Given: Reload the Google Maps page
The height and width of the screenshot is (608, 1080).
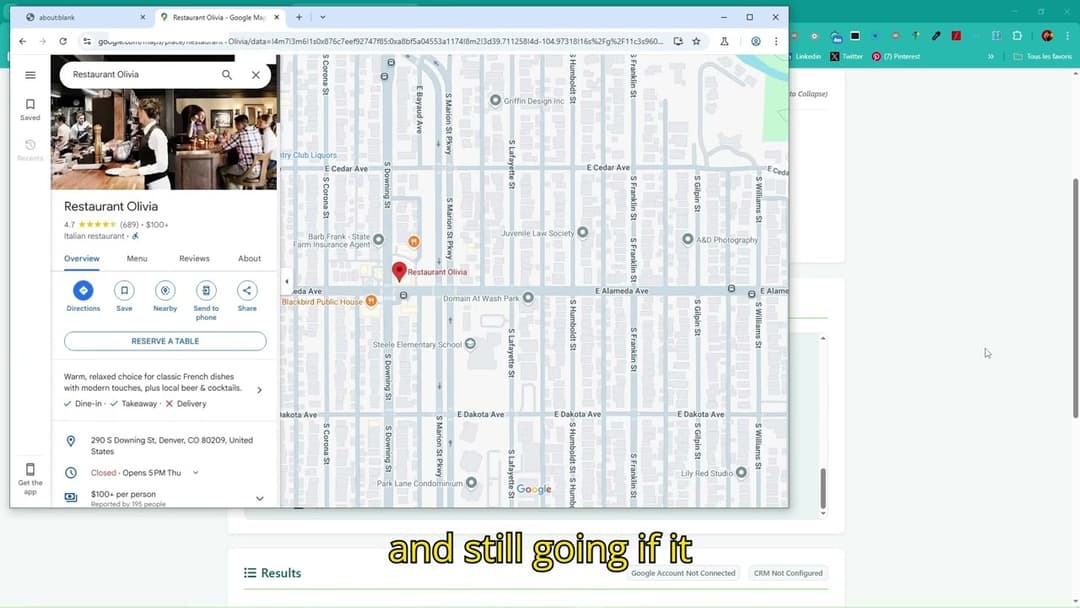Looking at the screenshot, I should pyautogui.click(x=63, y=41).
